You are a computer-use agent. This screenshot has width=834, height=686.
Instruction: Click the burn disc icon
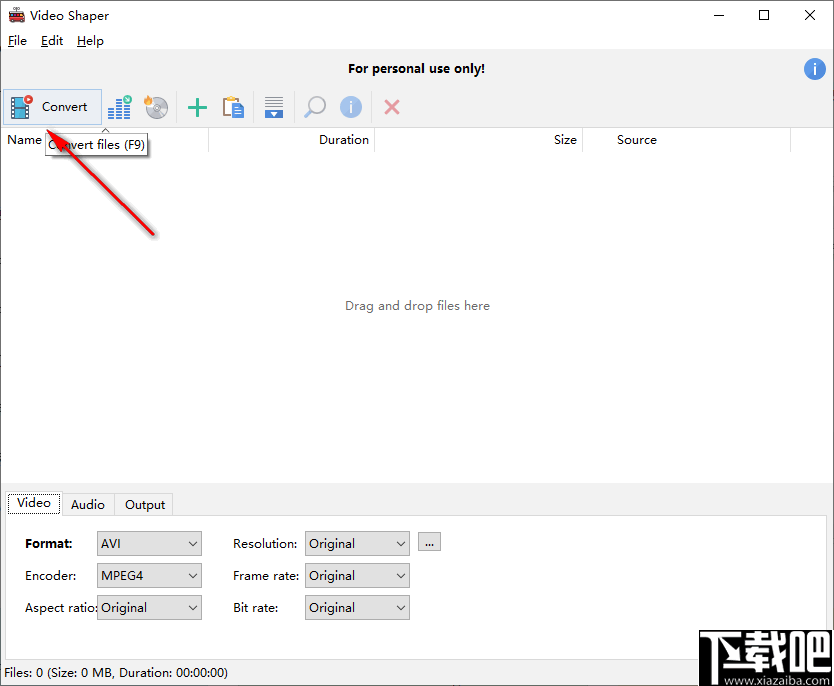156,107
